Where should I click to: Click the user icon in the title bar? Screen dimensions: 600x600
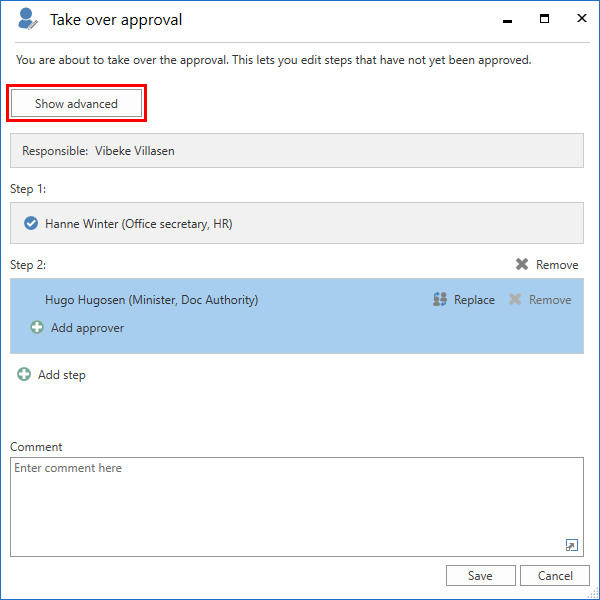tap(28, 19)
